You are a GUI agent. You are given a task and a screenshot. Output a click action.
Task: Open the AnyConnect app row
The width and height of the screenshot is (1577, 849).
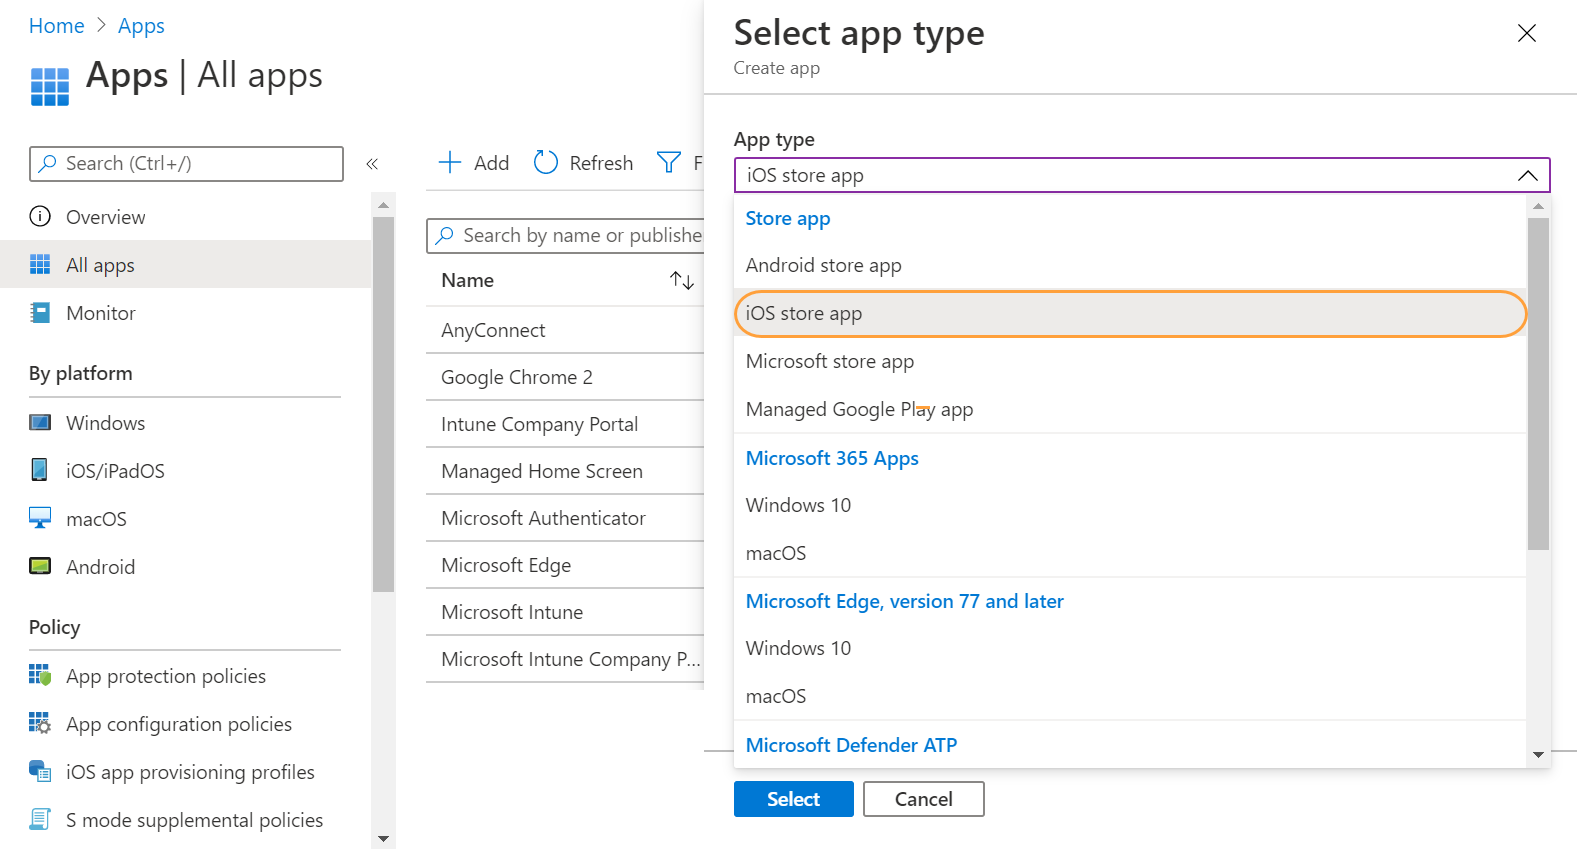[x=565, y=330]
